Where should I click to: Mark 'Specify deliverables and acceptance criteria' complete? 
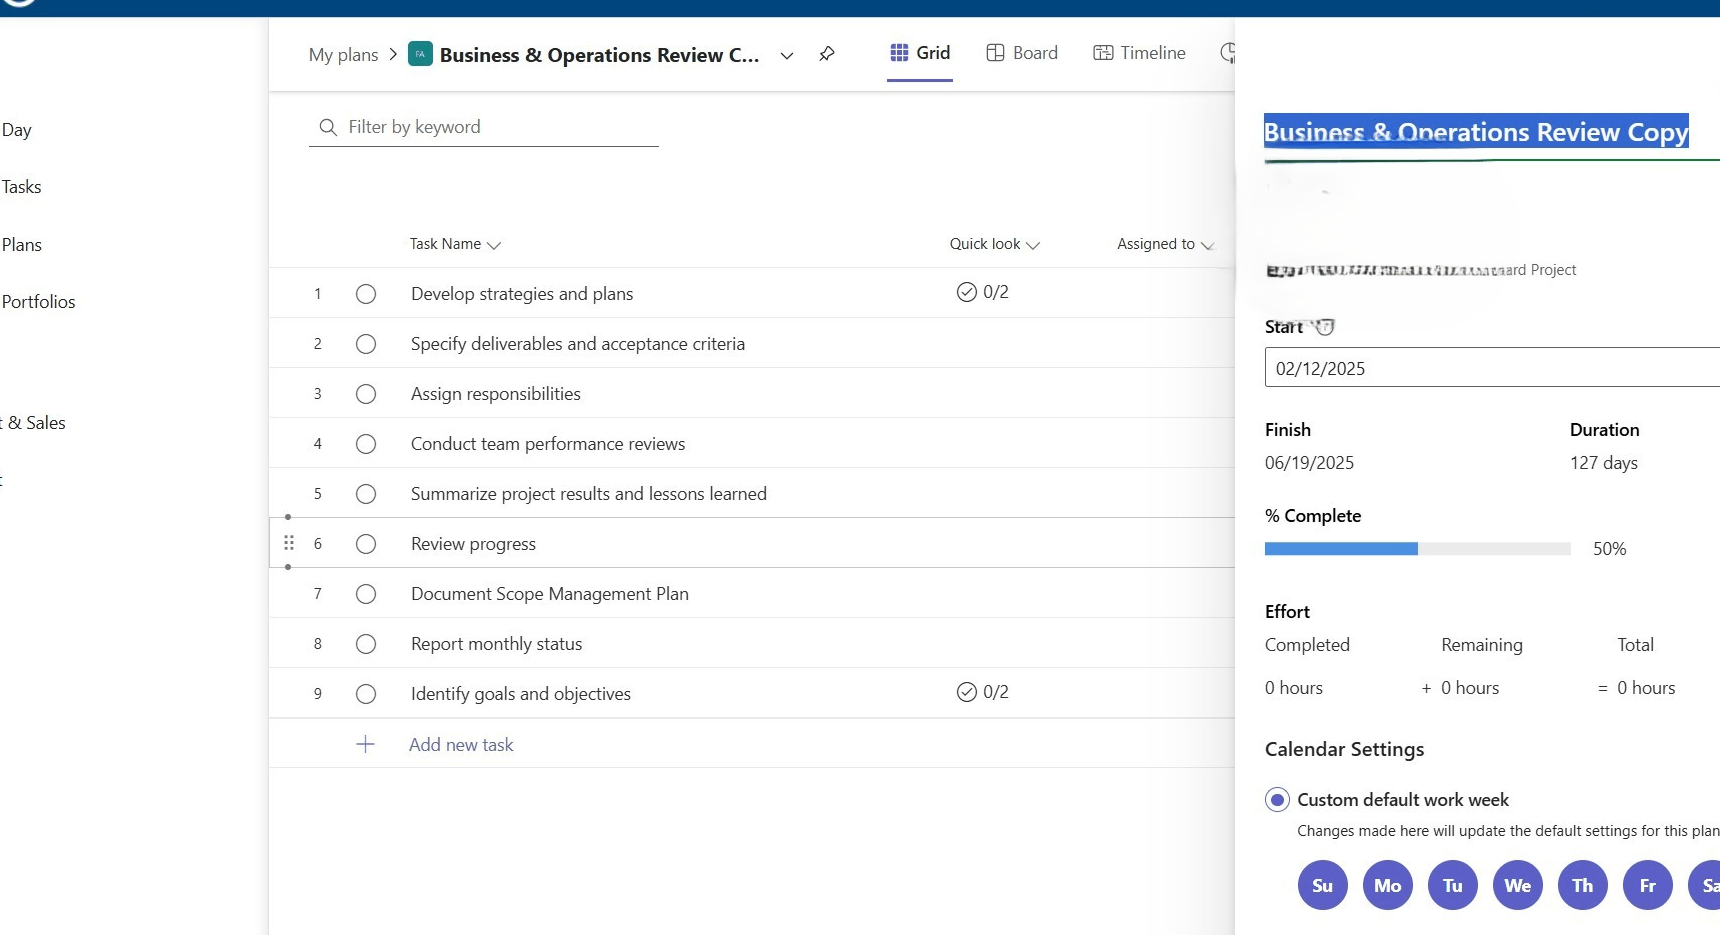tap(366, 344)
